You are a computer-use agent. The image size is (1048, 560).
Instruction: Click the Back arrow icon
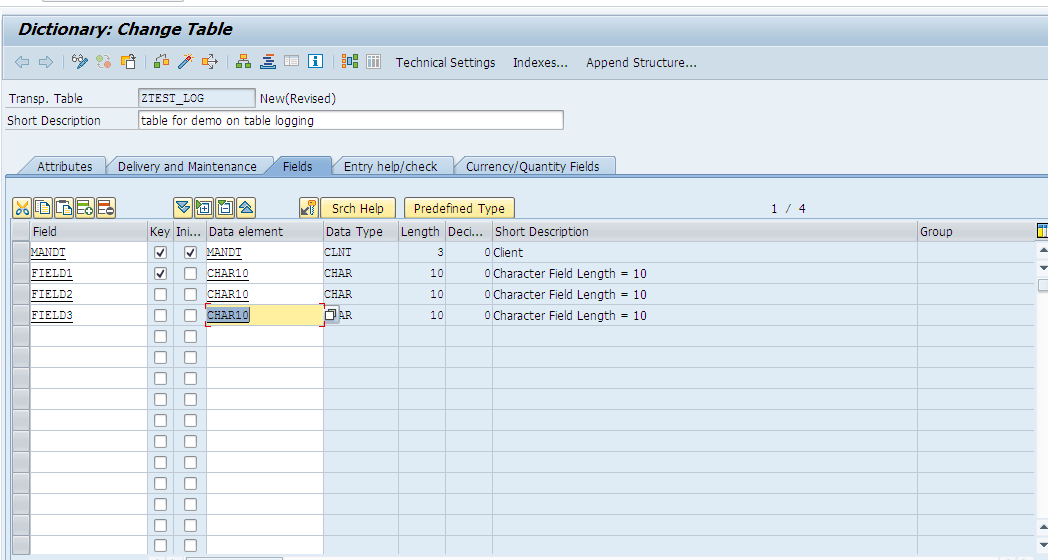pos(22,62)
